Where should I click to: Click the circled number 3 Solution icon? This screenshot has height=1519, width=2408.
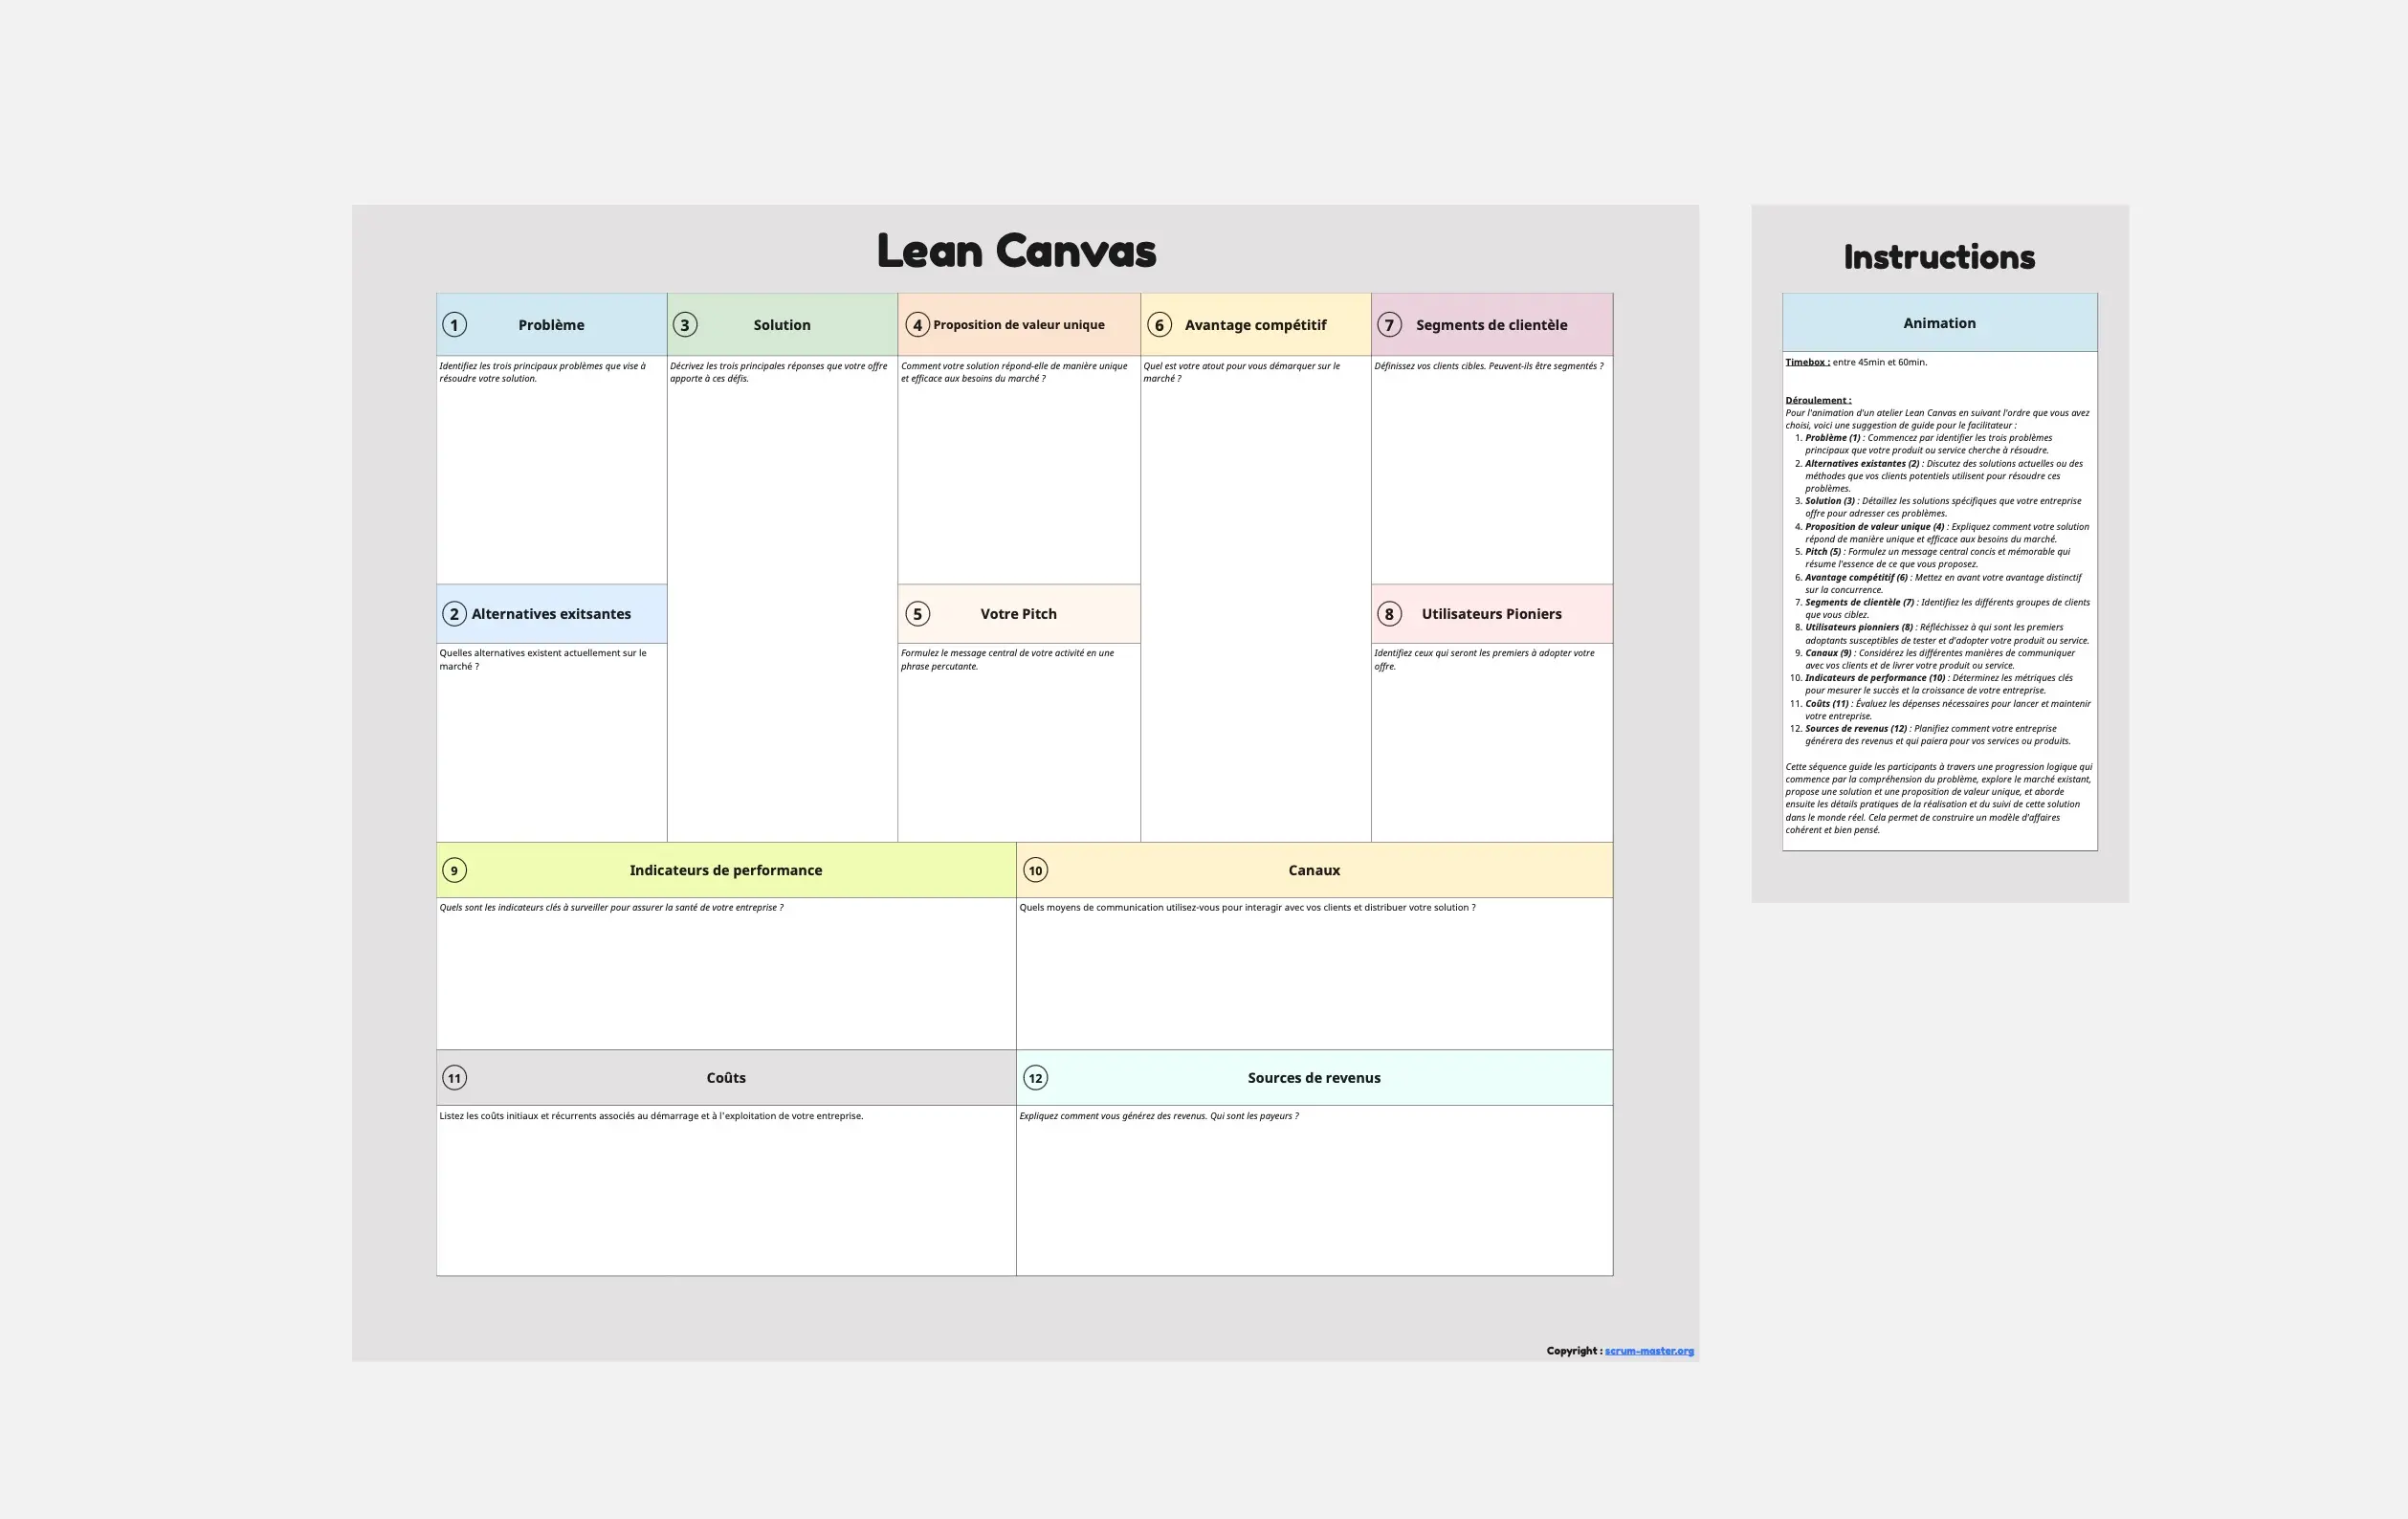pos(686,322)
